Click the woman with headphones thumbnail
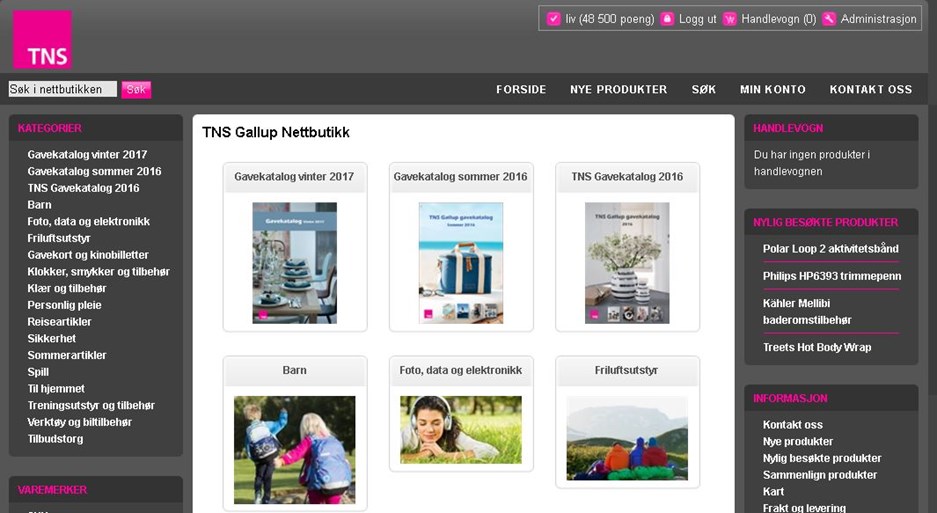Image resolution: width=937 pixels, height=513 pixels. click(461, 430)
